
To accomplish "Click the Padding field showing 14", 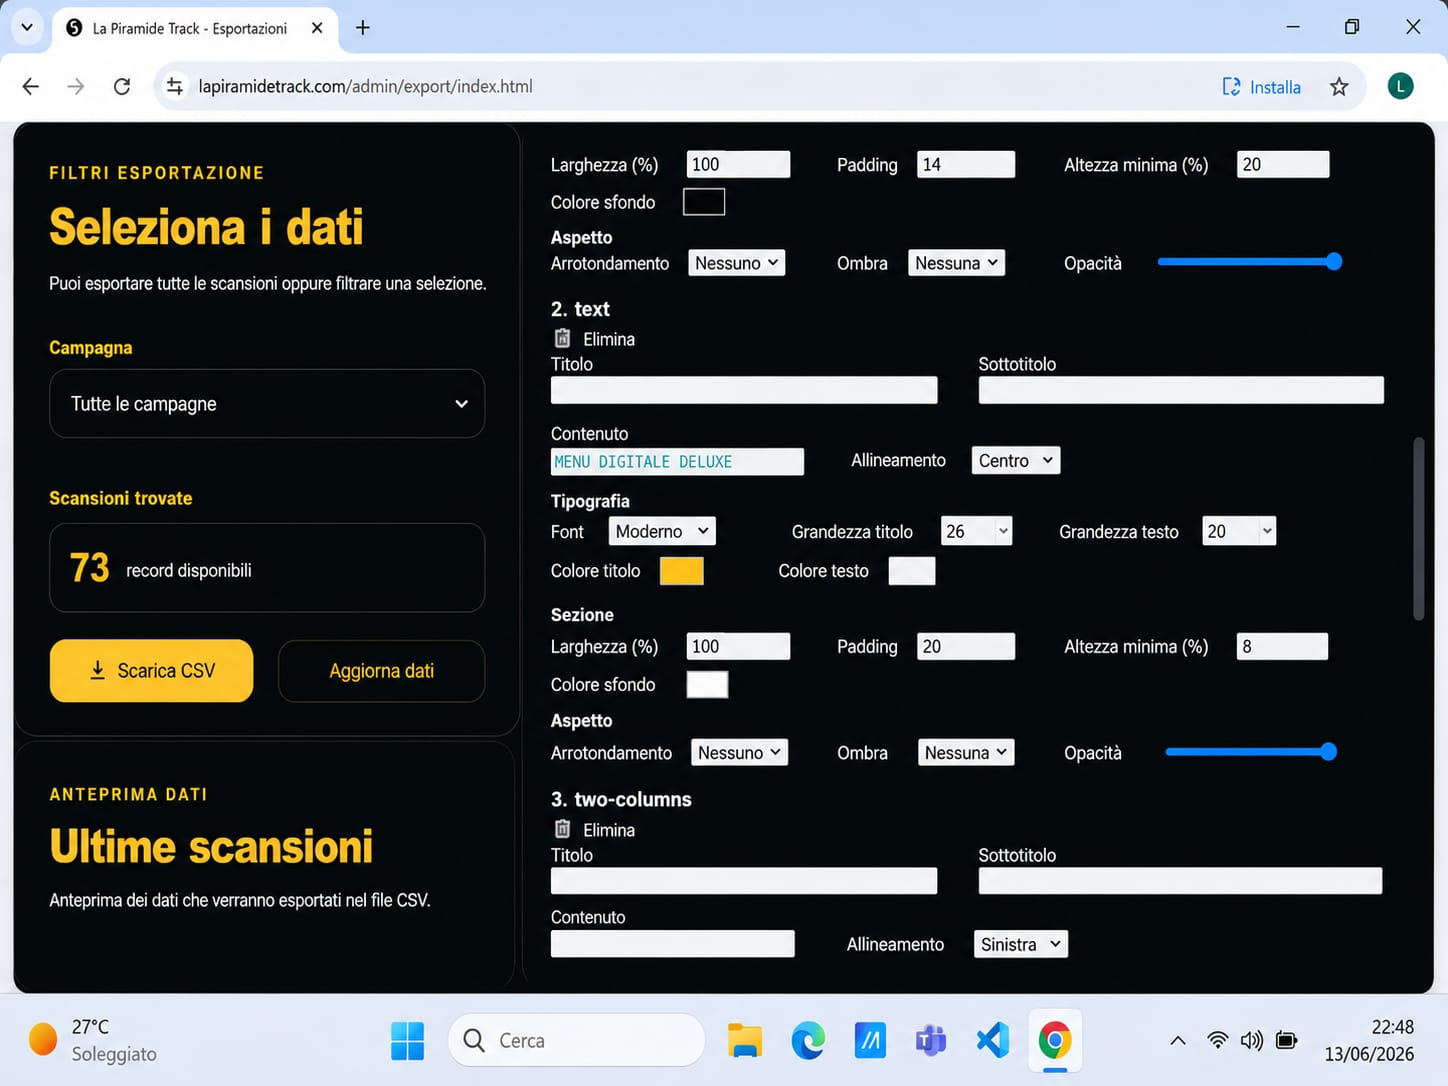I will (x=966, y=164).
